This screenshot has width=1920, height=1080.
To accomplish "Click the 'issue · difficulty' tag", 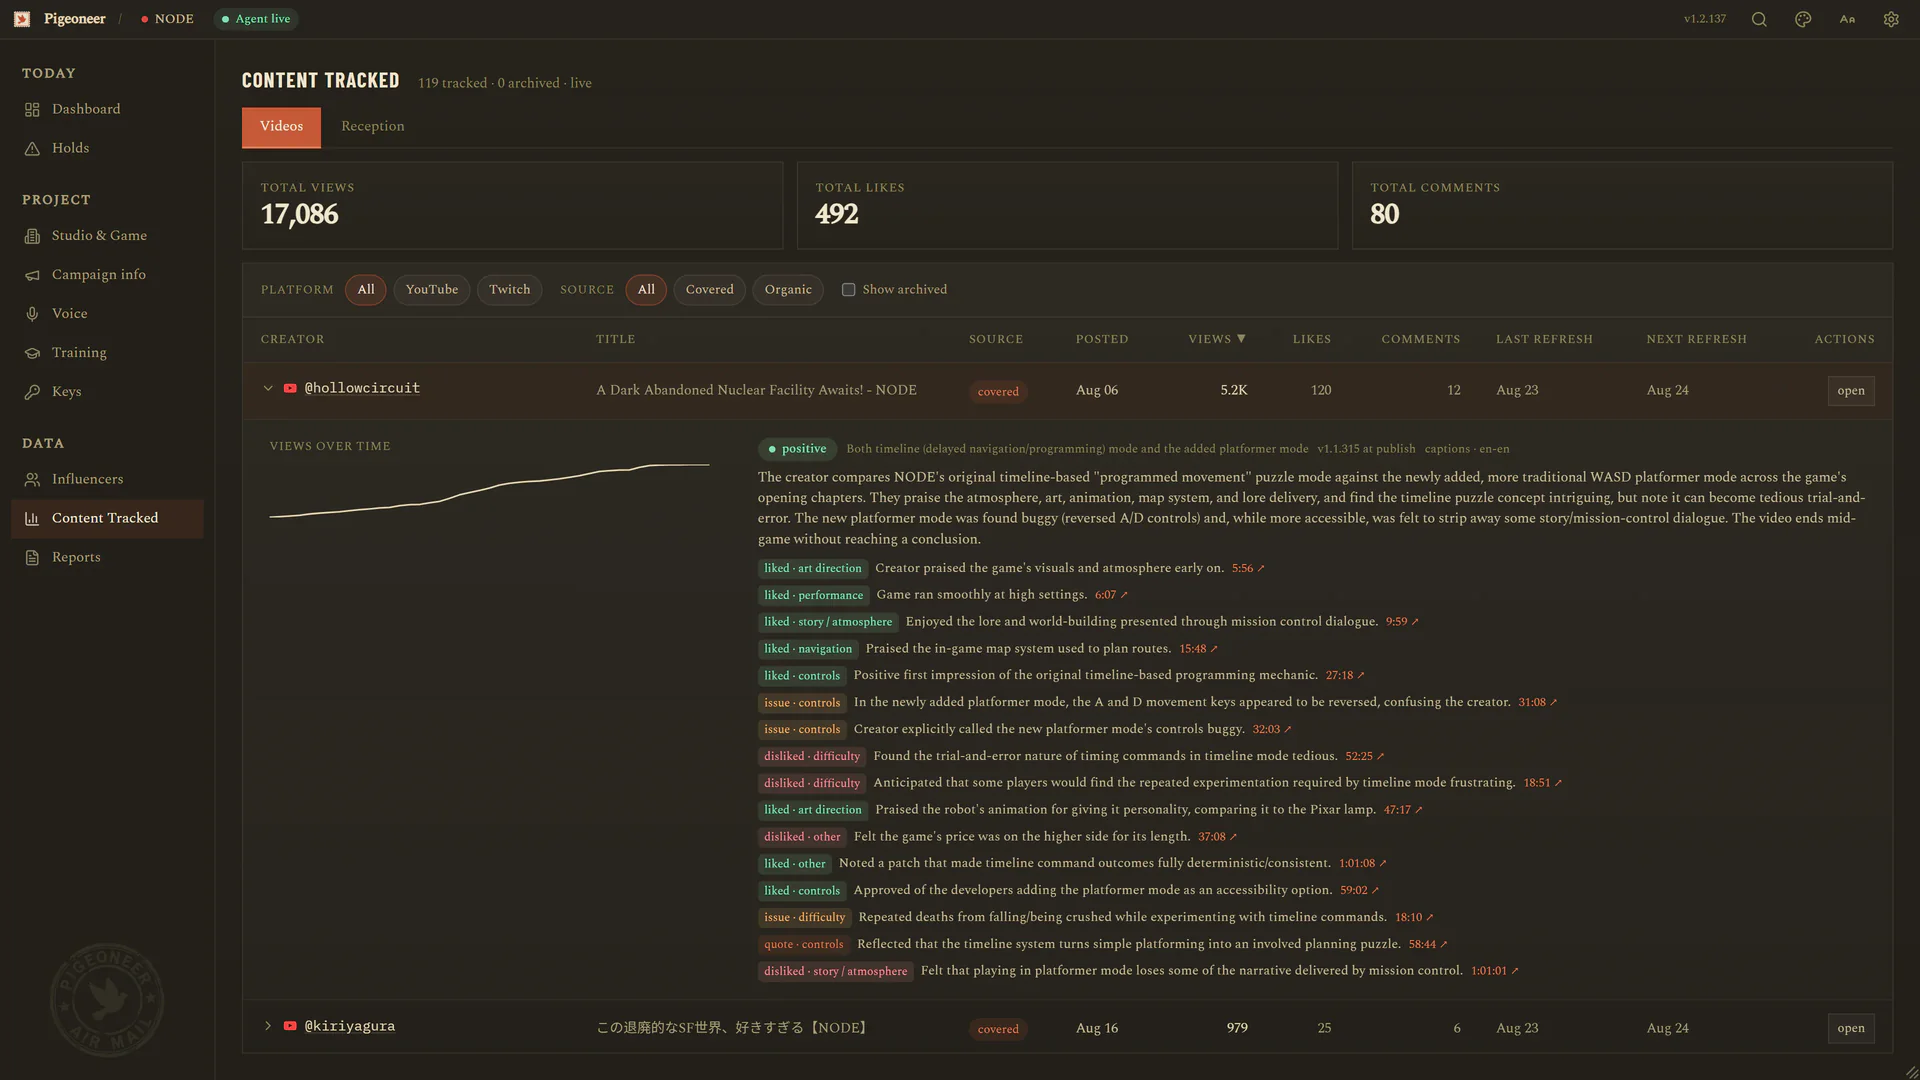I will [x=804, y=917].
